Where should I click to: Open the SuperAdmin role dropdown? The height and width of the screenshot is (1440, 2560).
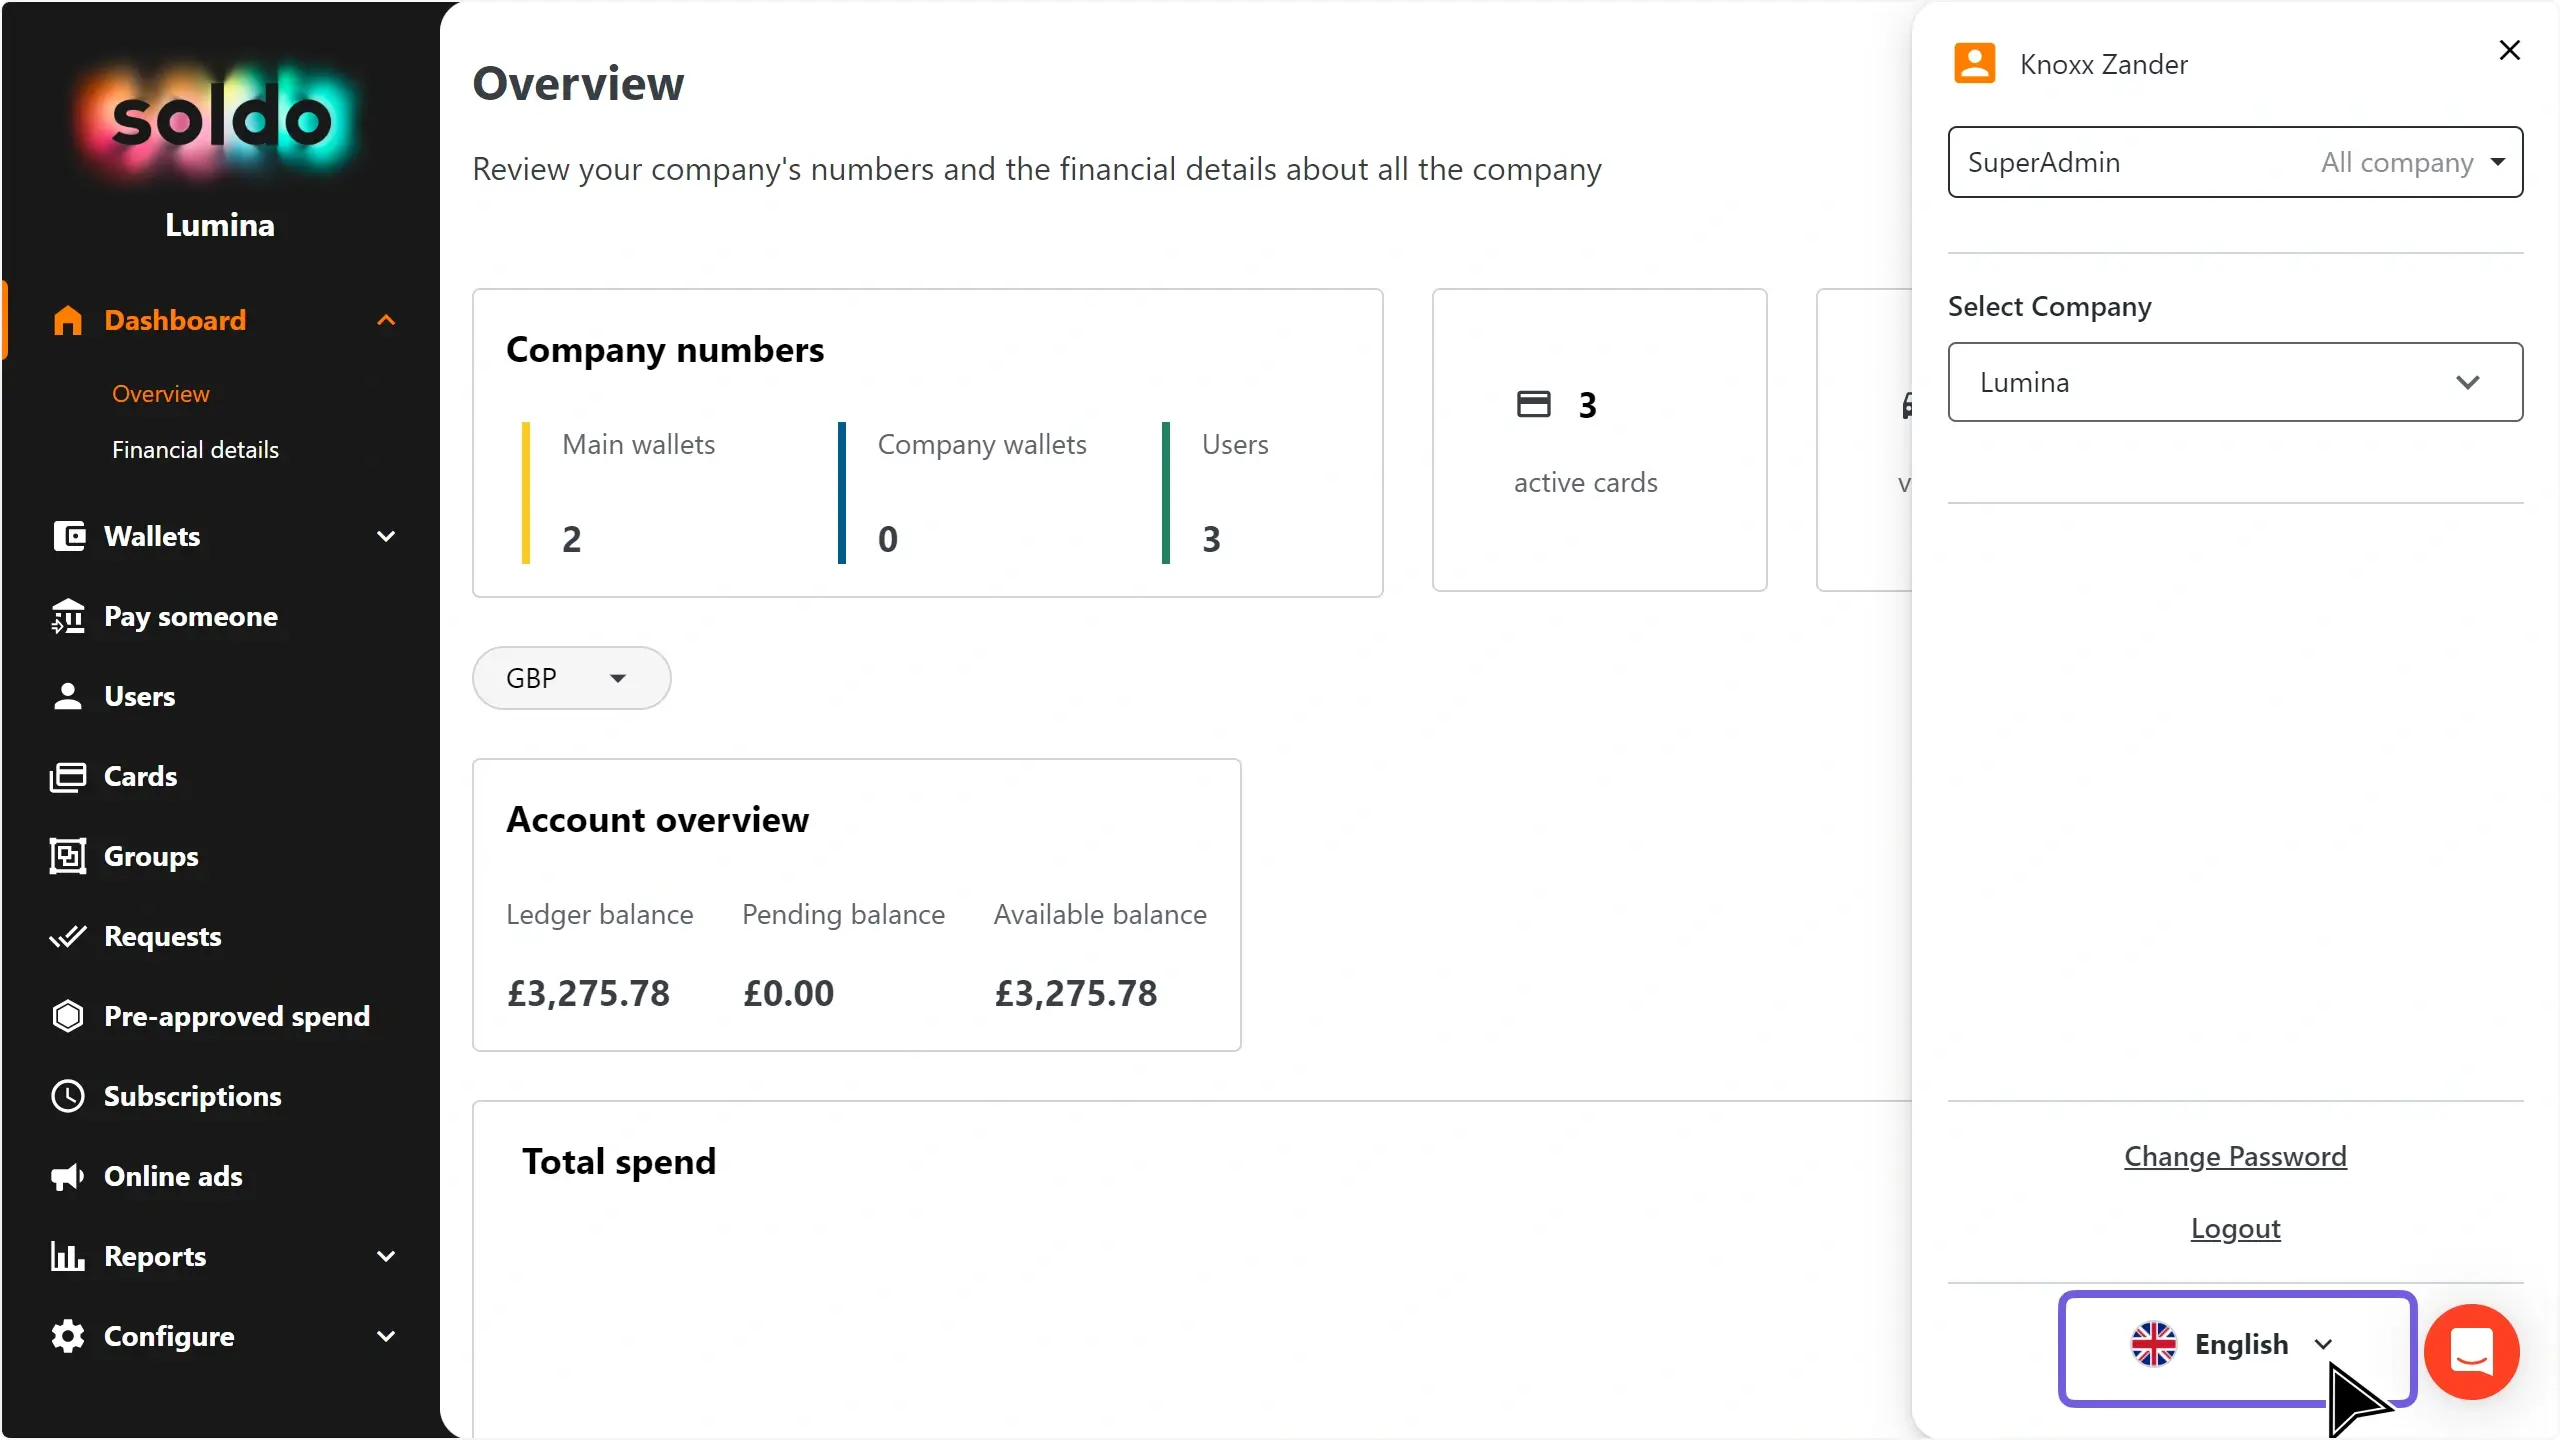[x=2234, y=162]
